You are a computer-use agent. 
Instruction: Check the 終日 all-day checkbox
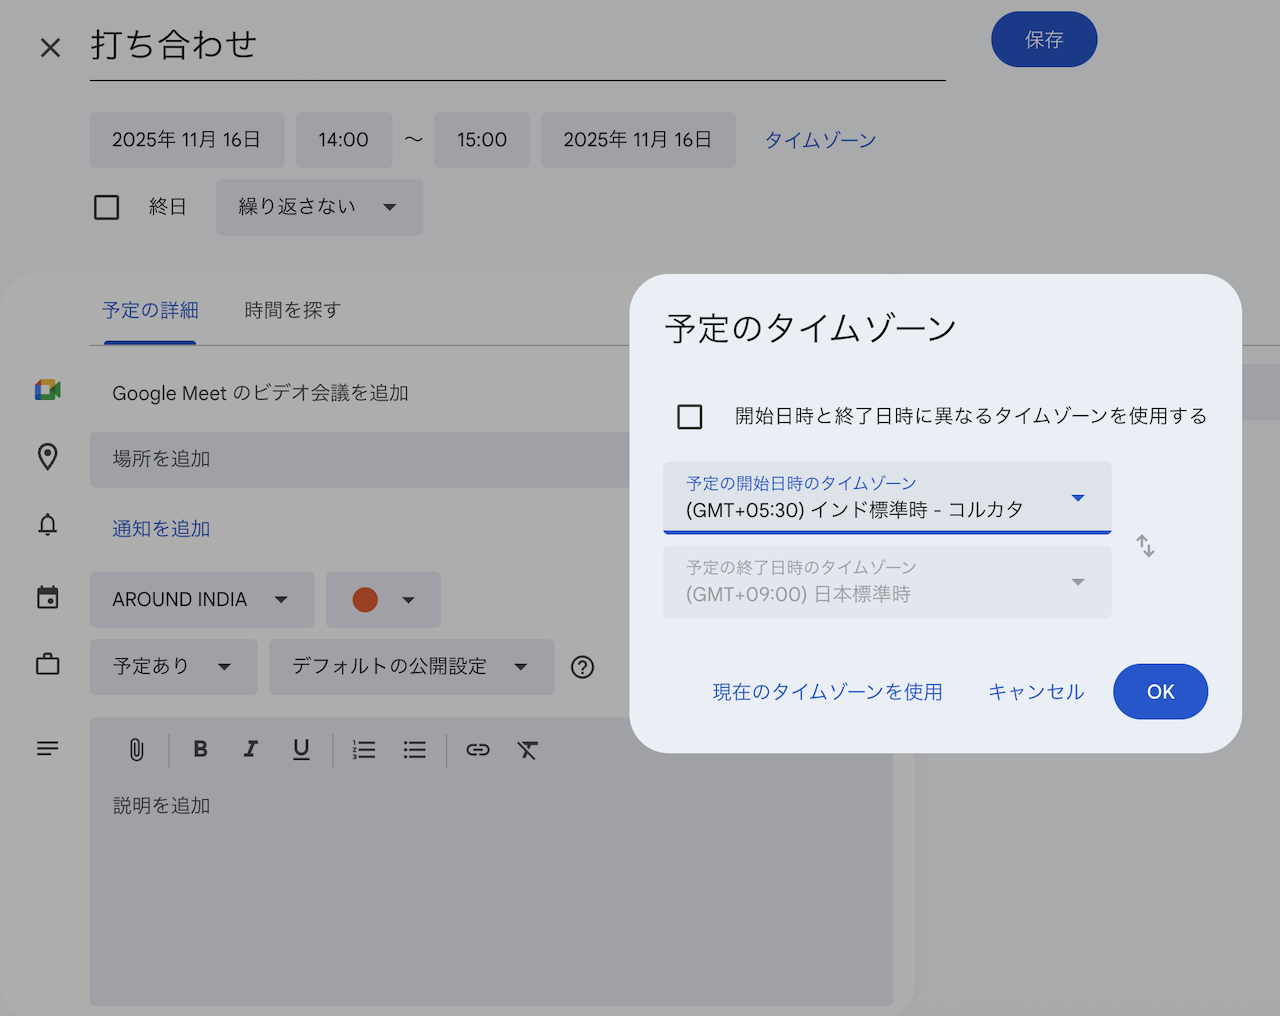(107, 207)
